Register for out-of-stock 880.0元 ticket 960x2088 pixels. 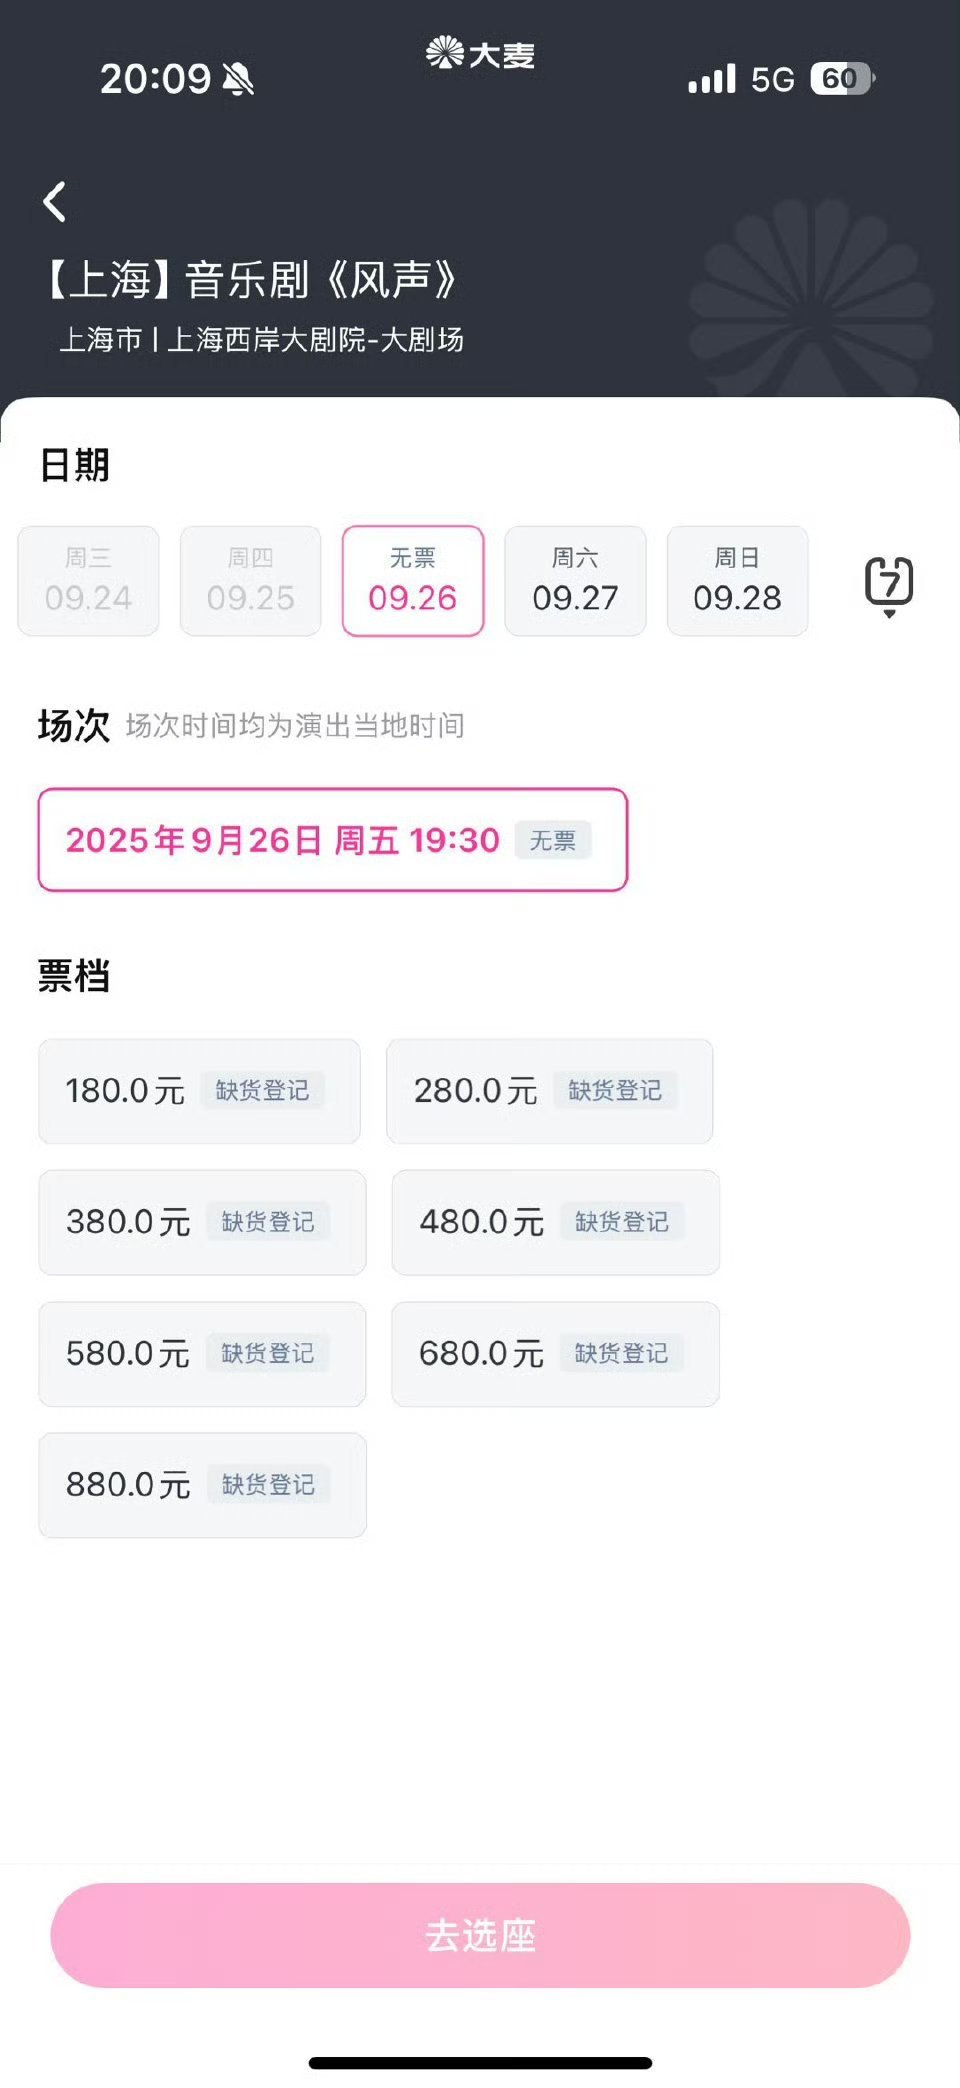[x=268, y=1485]
